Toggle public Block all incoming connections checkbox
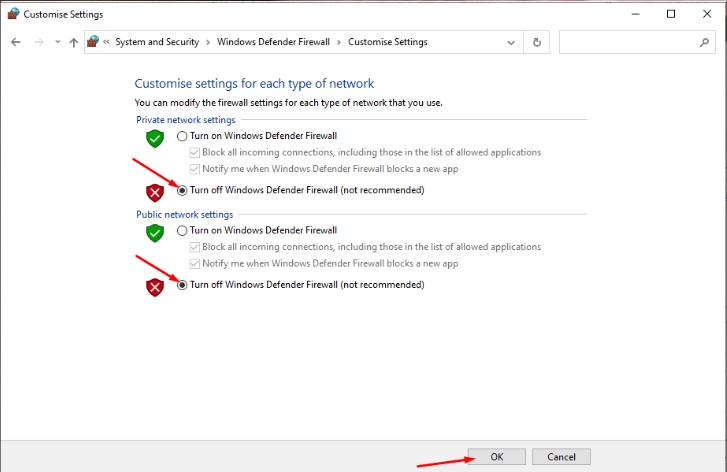Image resolution: width=727 pixels, height=472 pixels. (x=195, y=247)
